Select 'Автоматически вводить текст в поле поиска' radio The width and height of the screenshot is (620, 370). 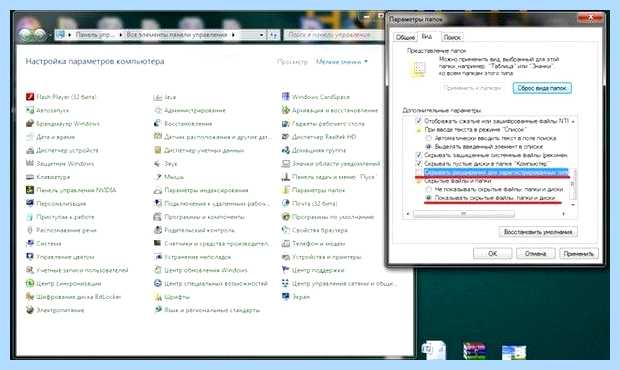click(428, 138)
